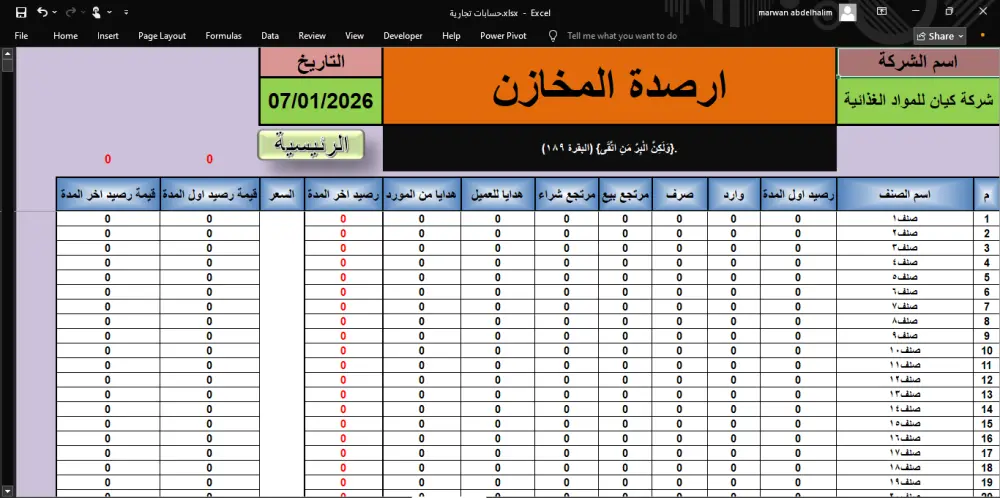Select the صرف value in row 12
The width and height of the screenshot is (1000, 498).
(x=679, y=379)
